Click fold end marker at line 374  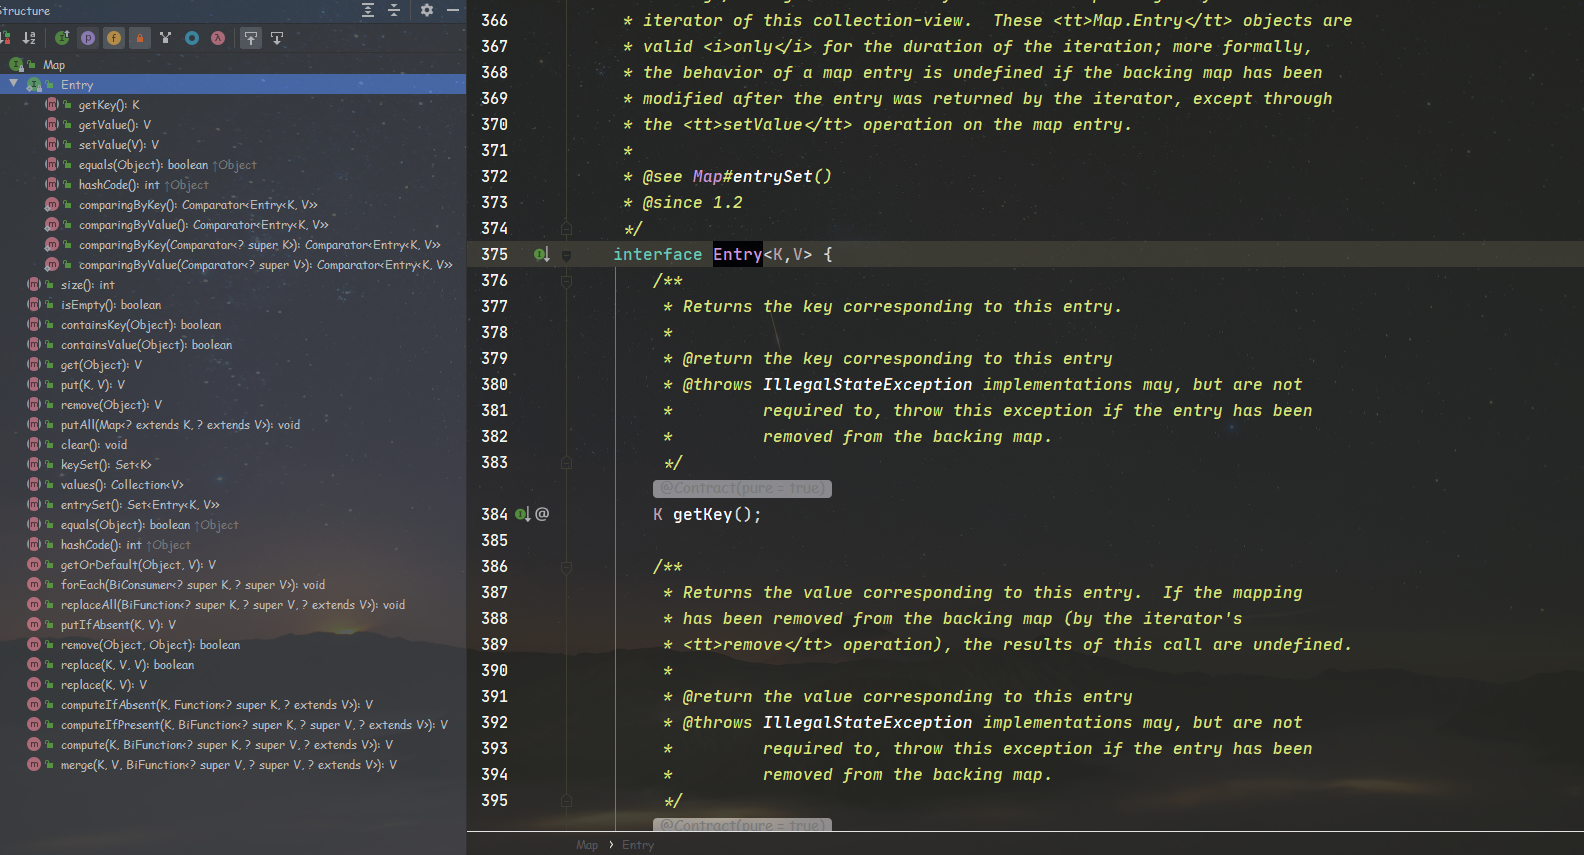[x=566, y=228]
